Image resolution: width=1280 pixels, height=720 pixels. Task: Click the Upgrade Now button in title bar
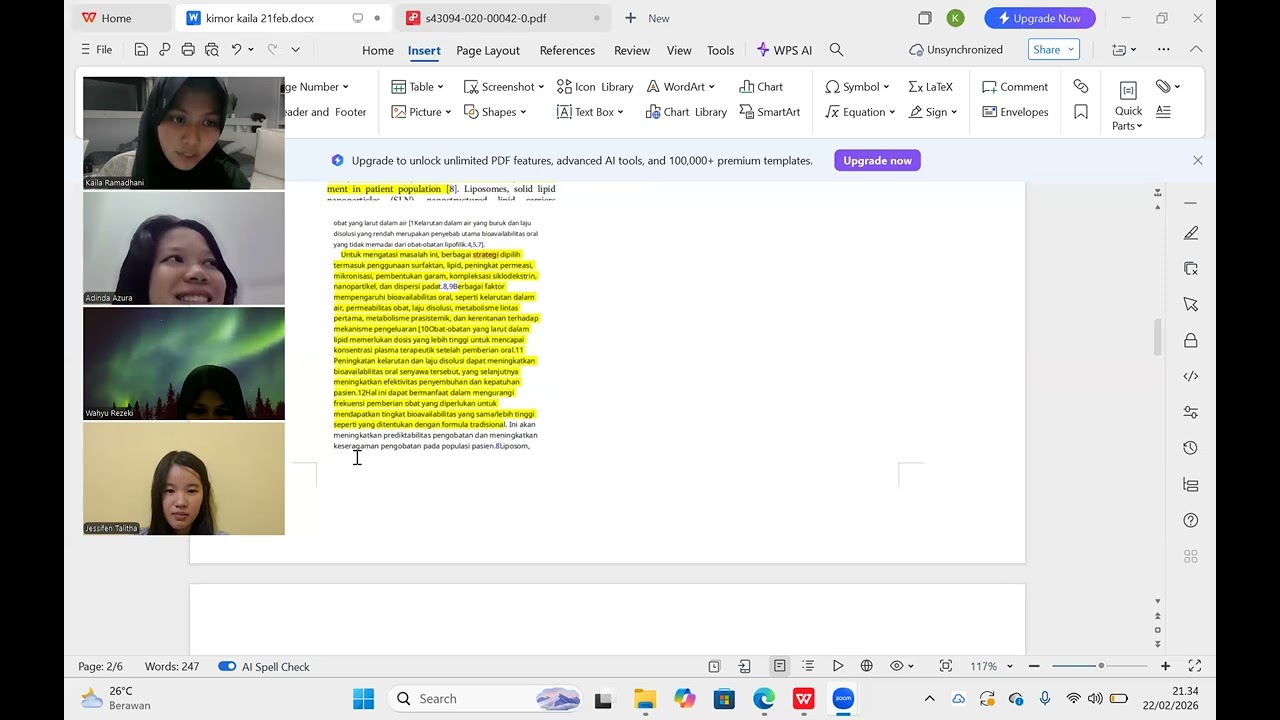click(1040, 18)
